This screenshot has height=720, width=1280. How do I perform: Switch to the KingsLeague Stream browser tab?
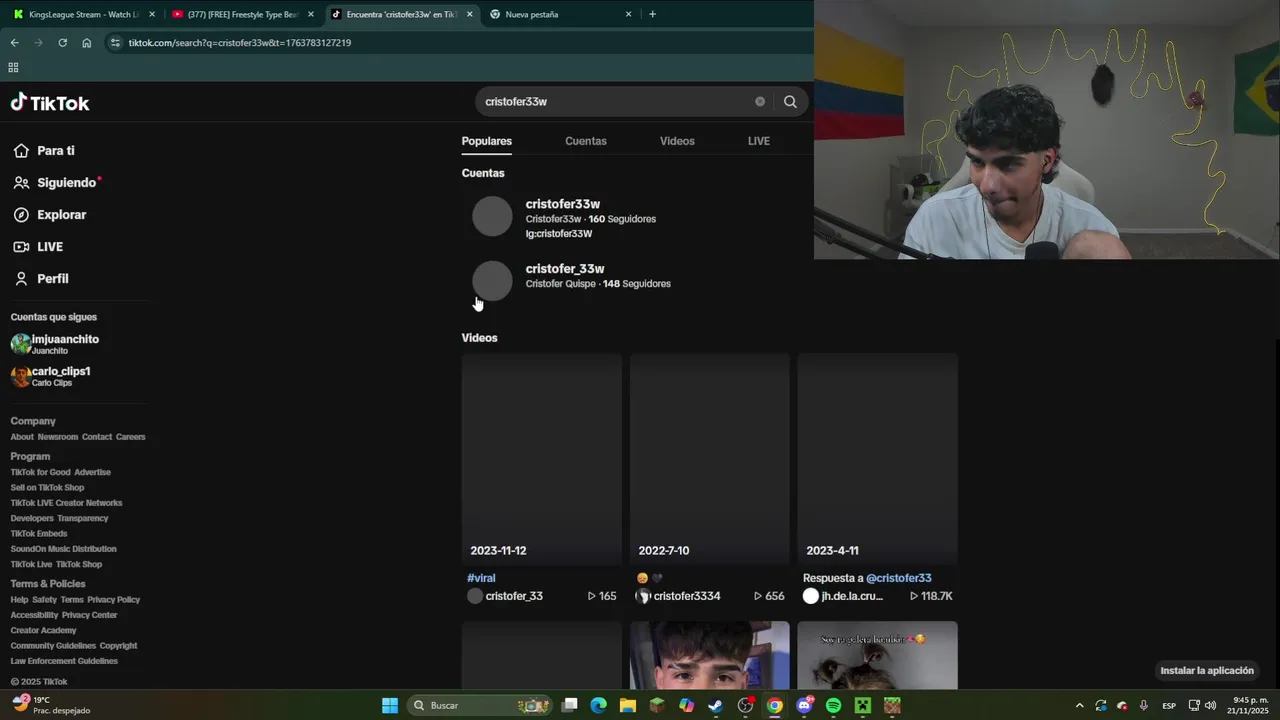click(84, 14)
